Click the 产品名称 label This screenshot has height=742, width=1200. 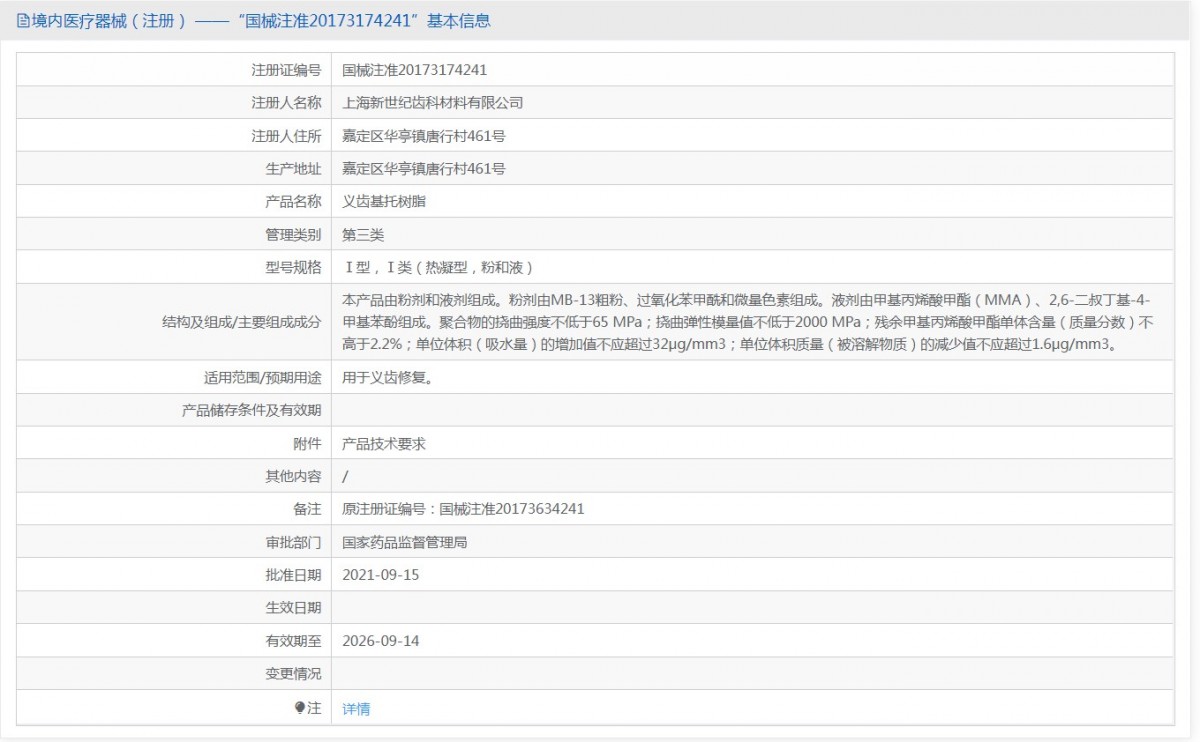click(293, 202)
